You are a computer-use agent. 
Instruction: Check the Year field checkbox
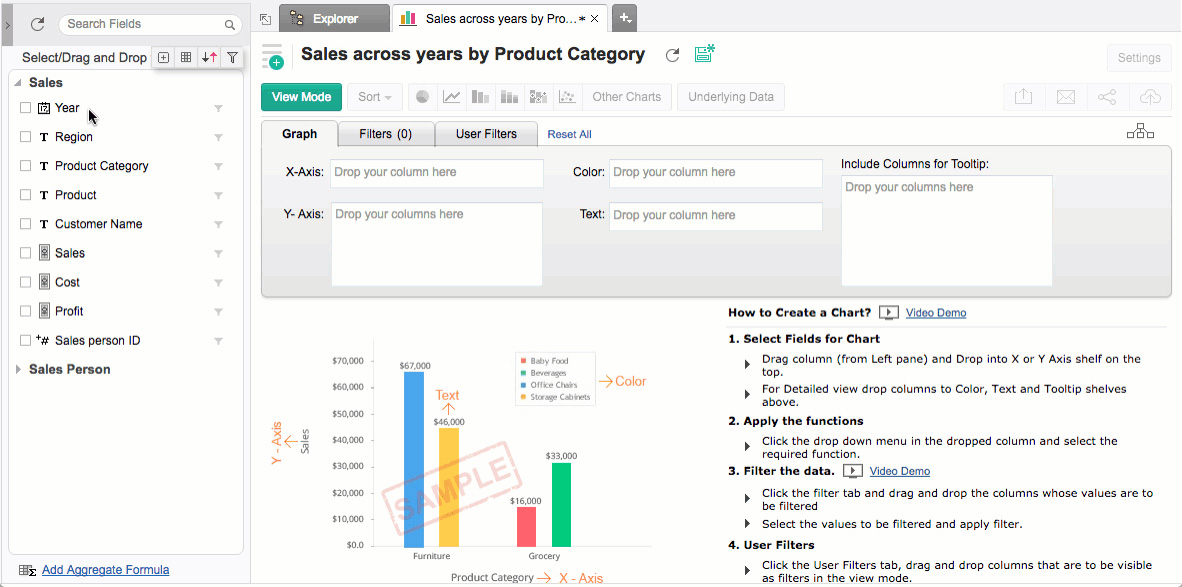26,108
